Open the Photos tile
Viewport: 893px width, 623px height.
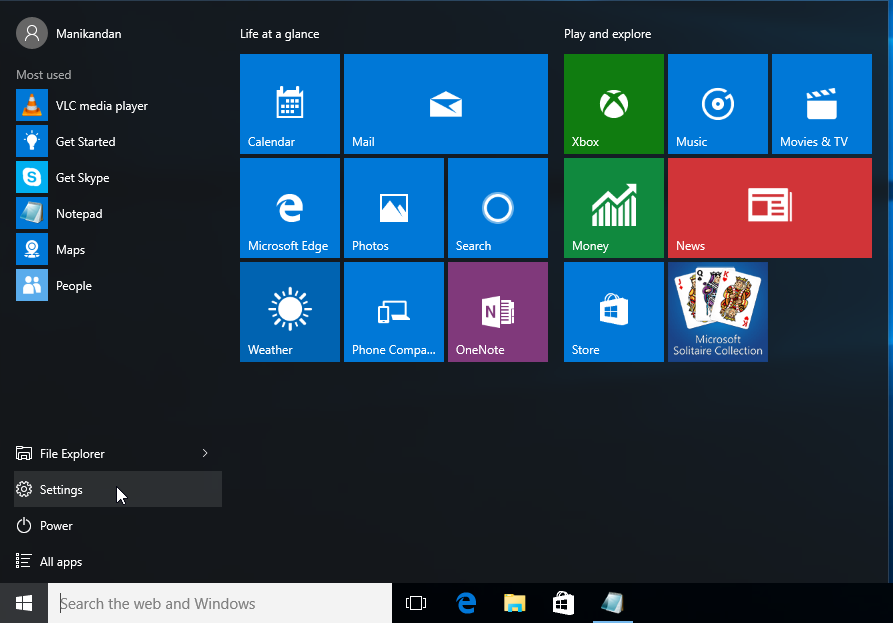click(394, 208)
